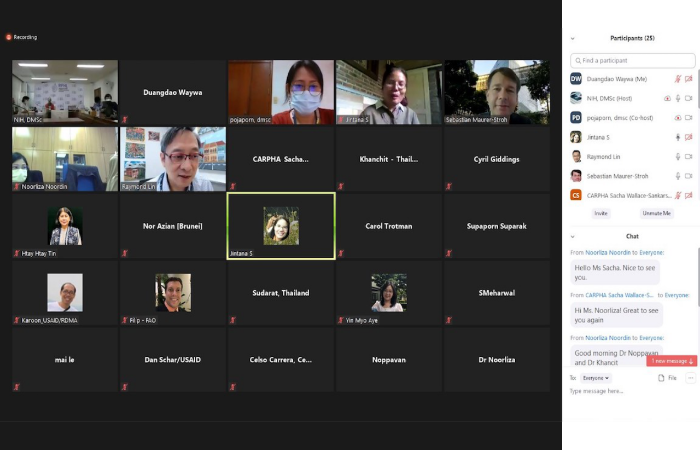The width and height of the screenshot is (700, 450).
Task: Click the Nor Azian [Brunei] name tile
Action: click(x=173, y=226)
